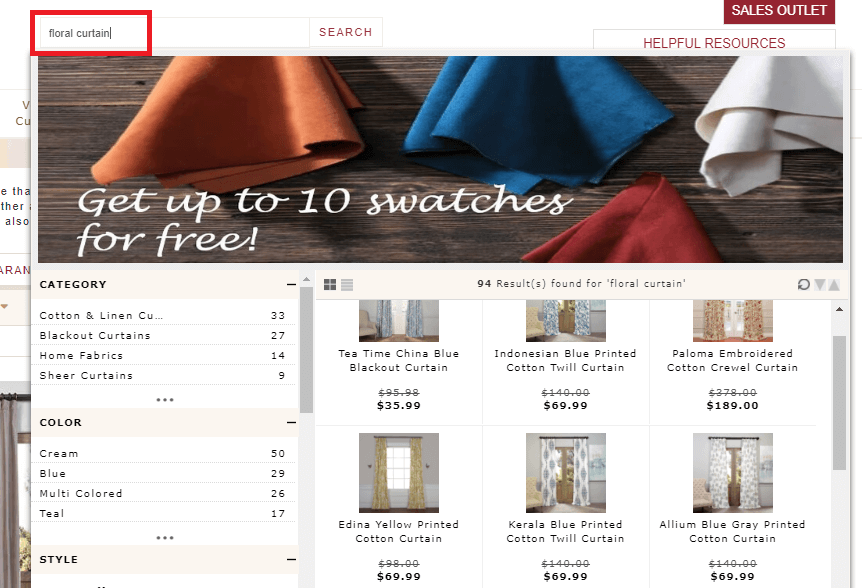Filter results by Cream color
862x588 pixels.
59,454
